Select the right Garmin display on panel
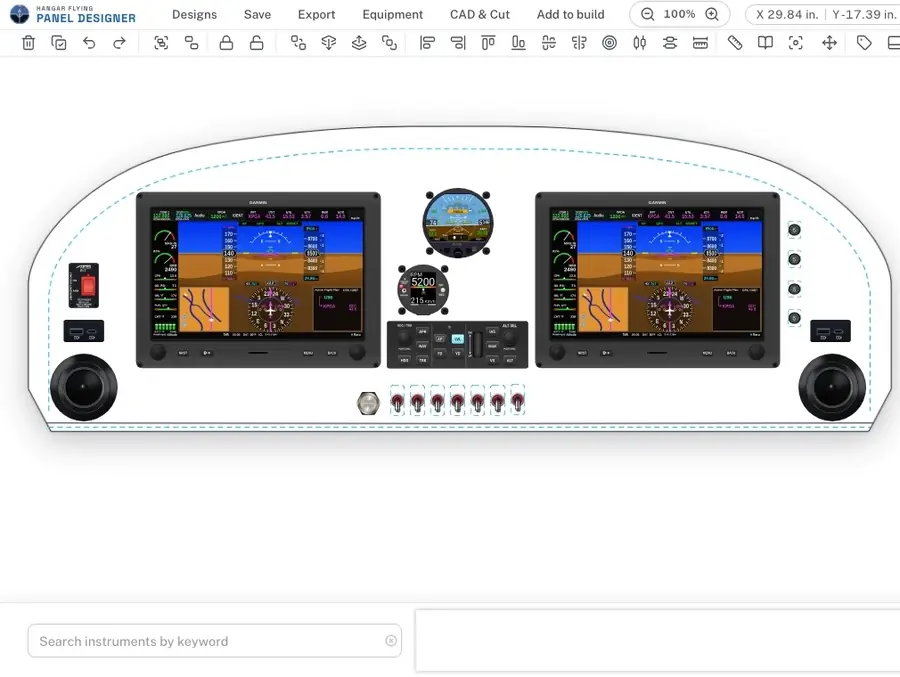 (x=657, y=280)
